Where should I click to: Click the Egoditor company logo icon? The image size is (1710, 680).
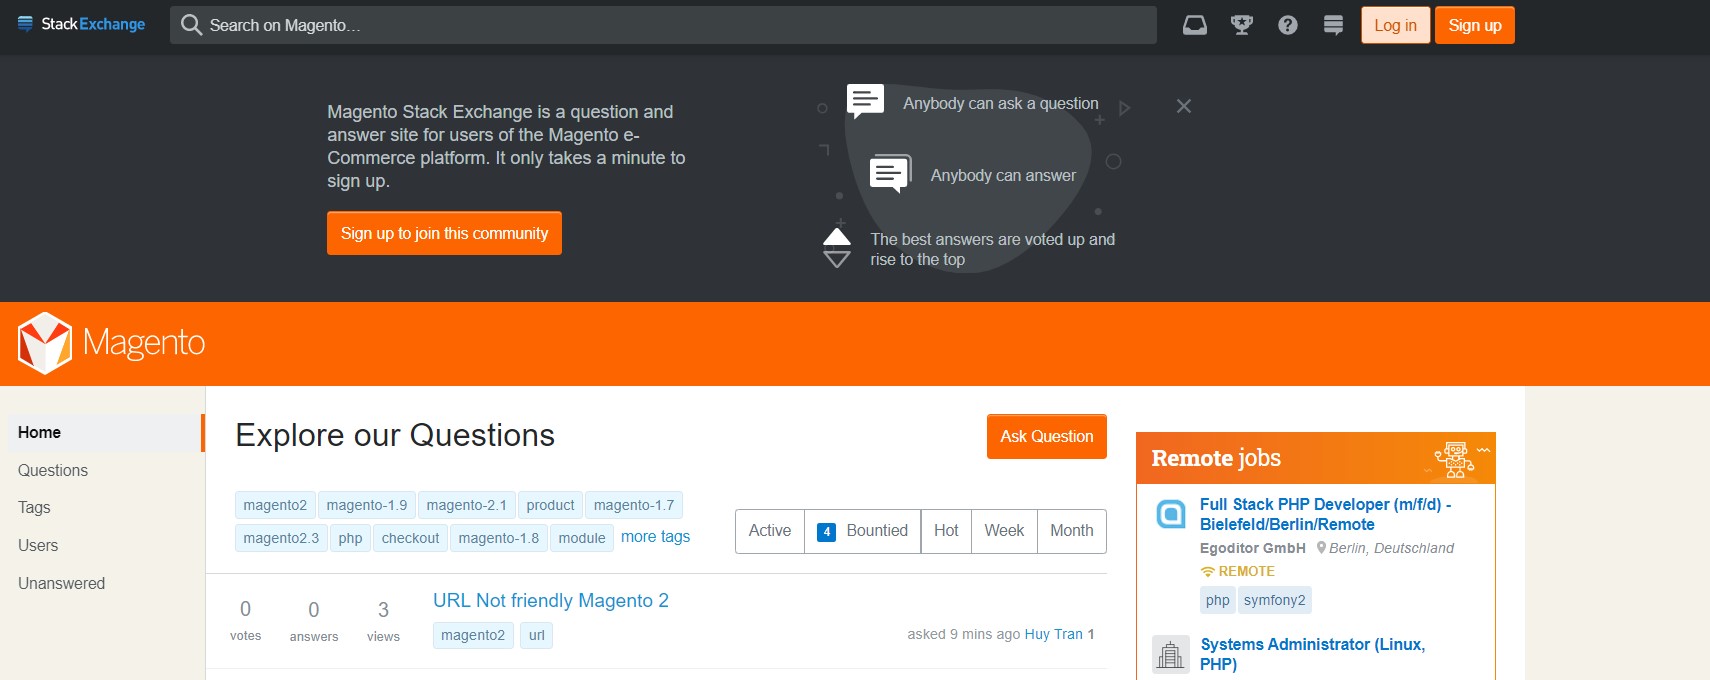1170,514
